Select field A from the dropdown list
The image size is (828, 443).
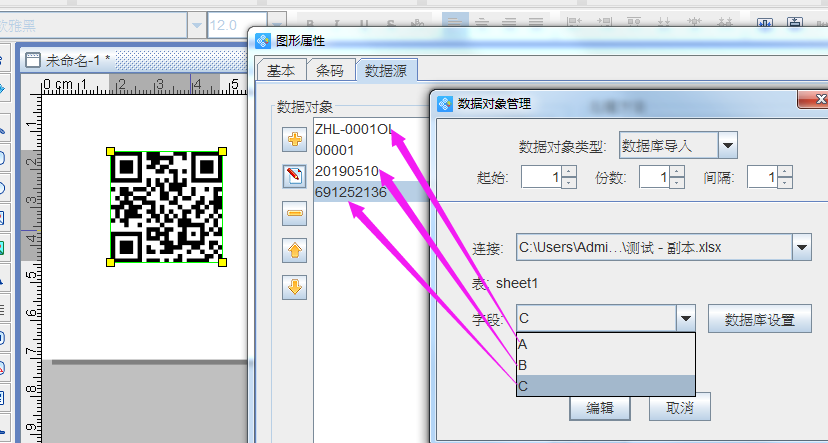[x=604, y=344]
